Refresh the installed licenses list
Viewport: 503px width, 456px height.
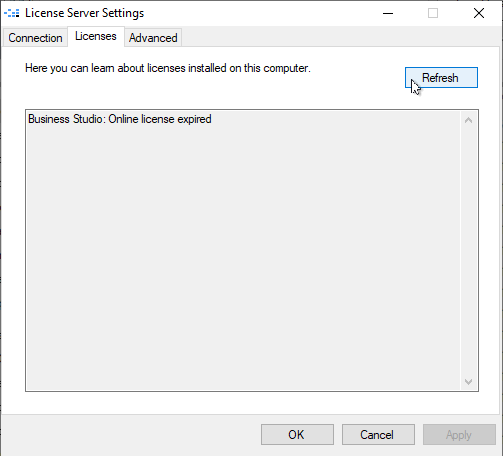click(x=441, y=78)
